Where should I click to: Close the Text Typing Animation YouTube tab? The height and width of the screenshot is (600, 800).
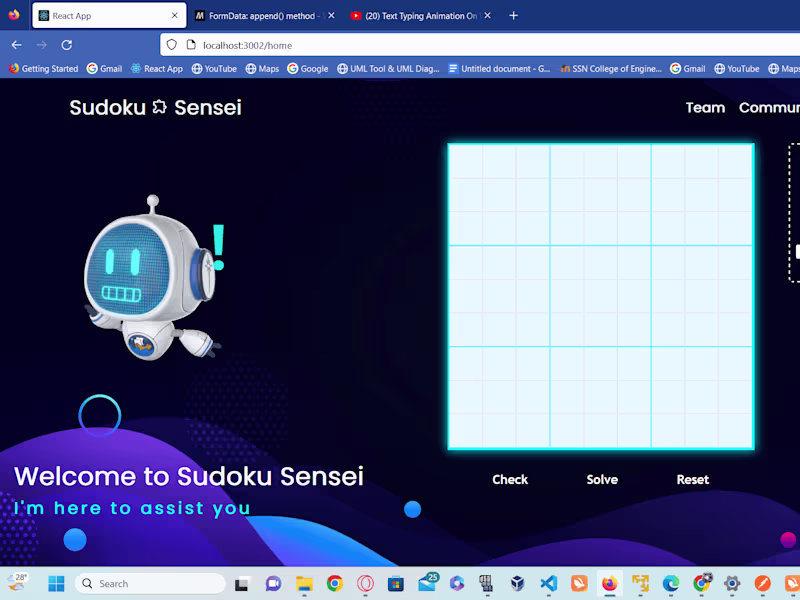click(488, 16)
